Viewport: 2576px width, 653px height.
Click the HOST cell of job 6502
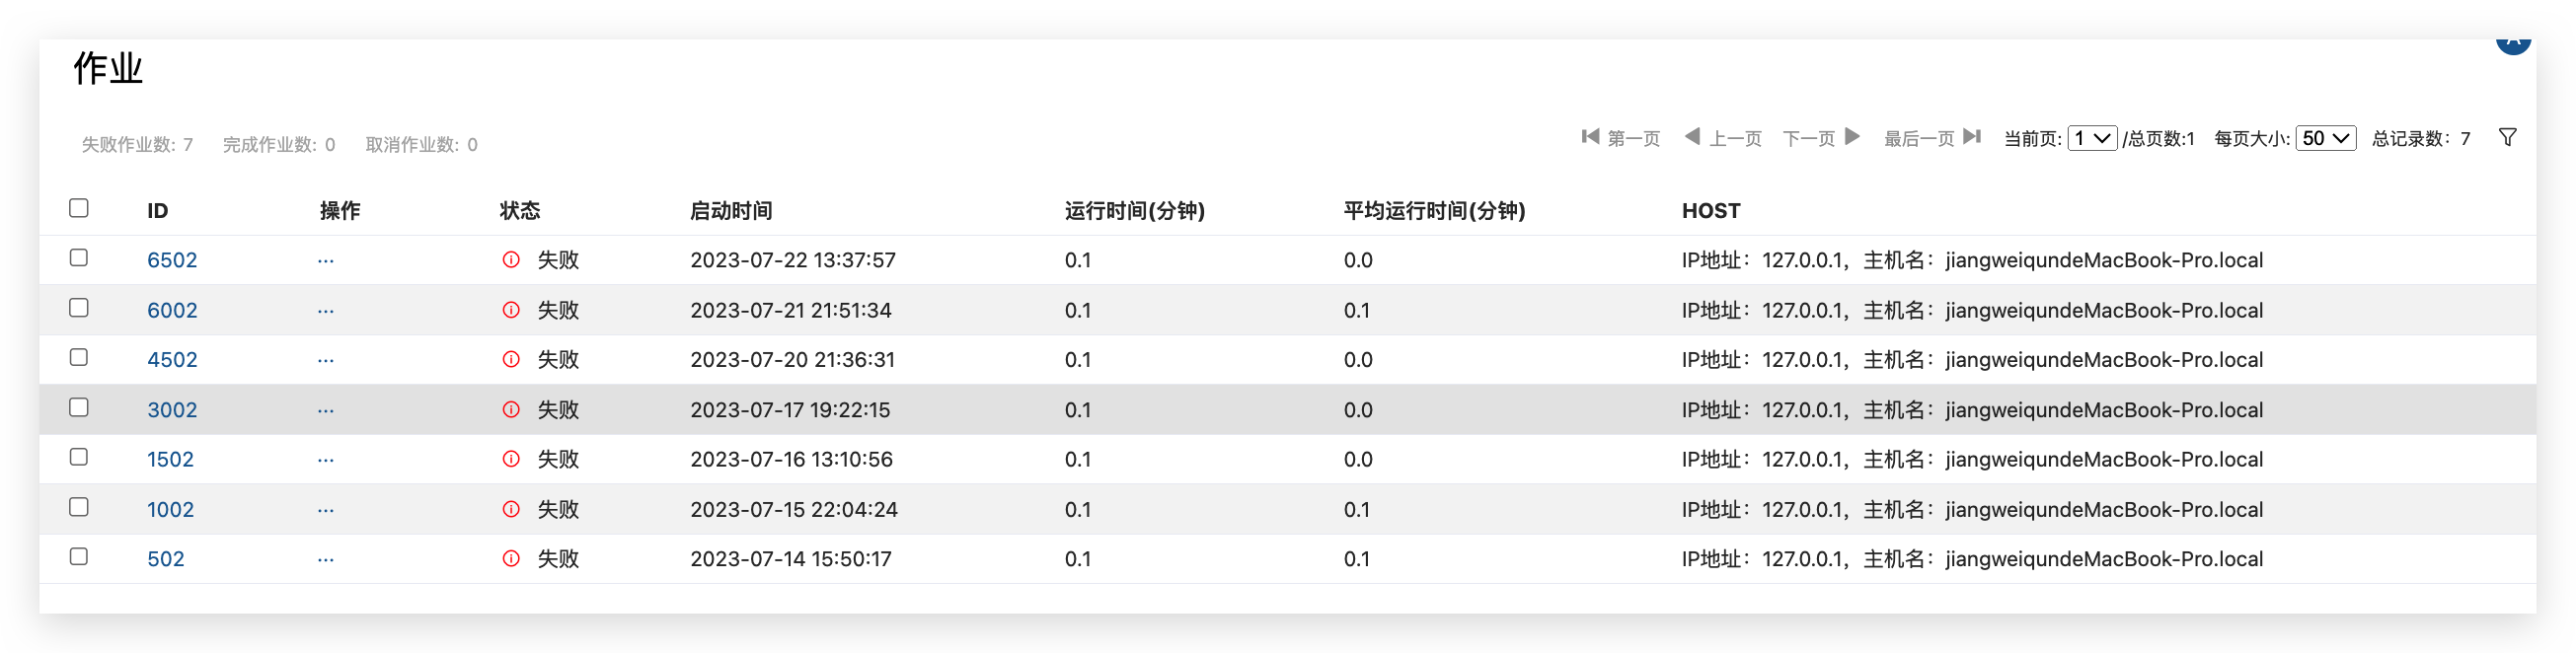(1972, 260)
